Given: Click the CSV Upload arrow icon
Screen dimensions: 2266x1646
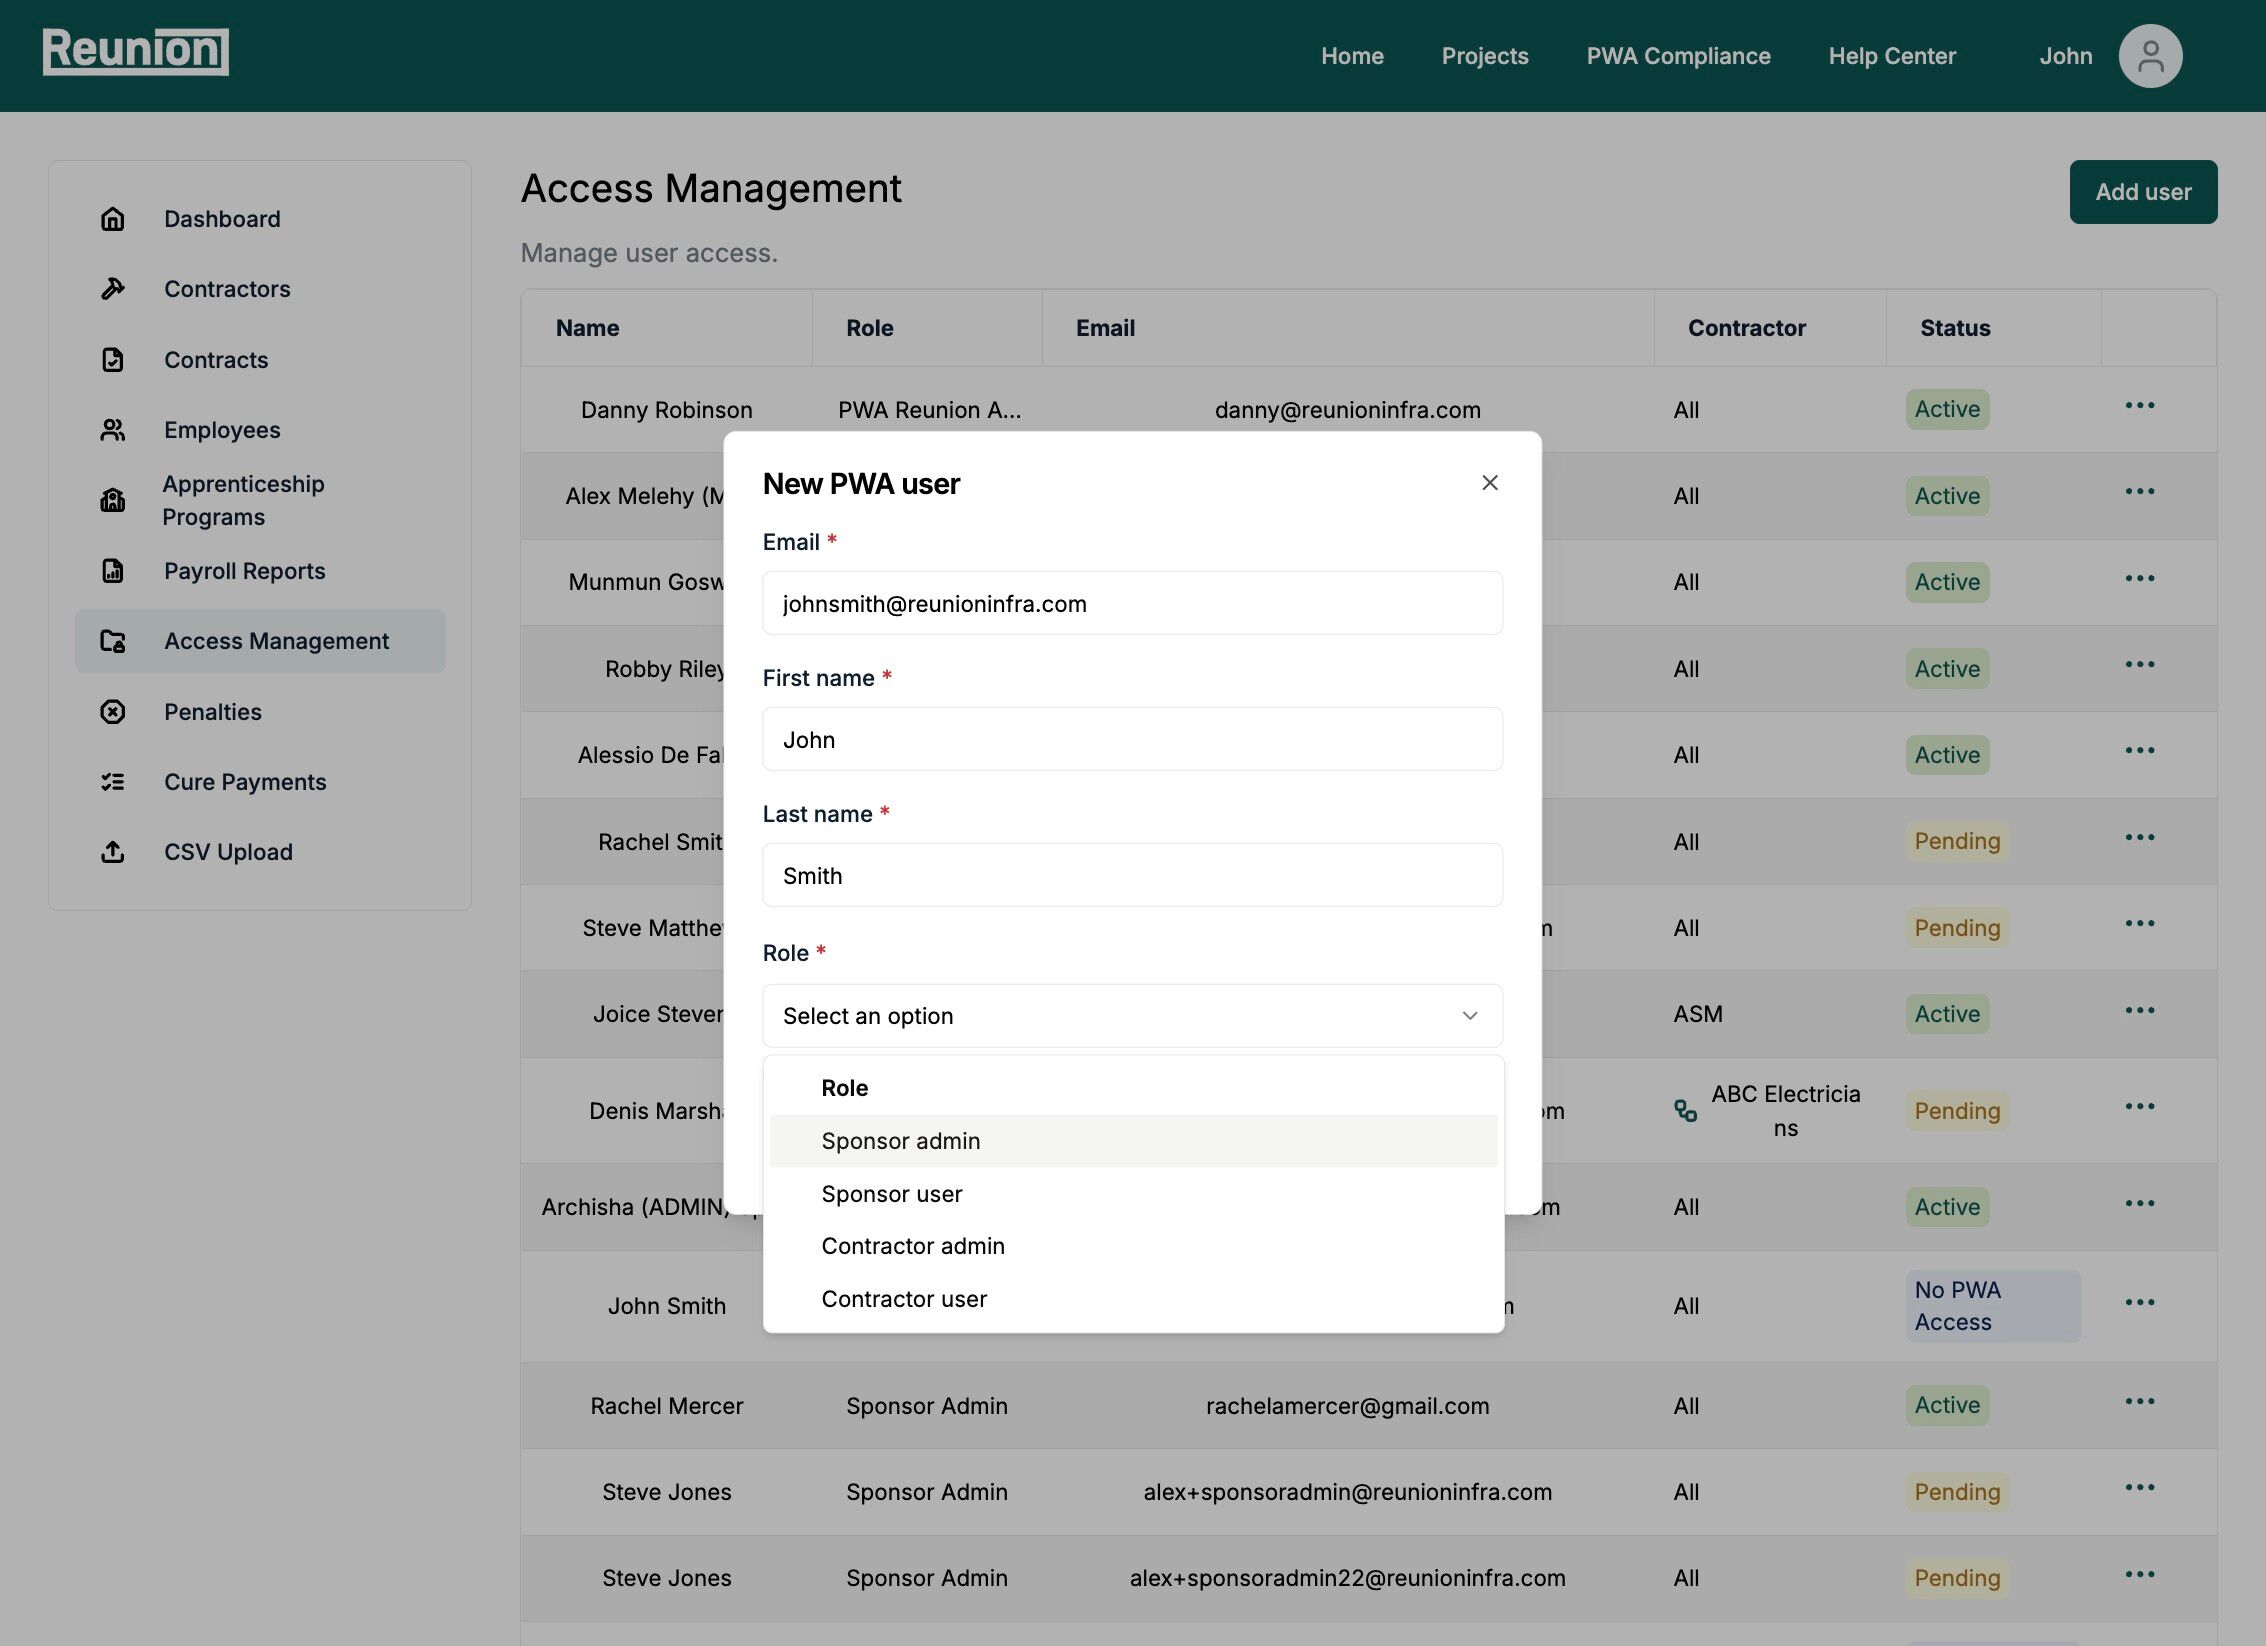Looking at the screenshot, I should [x=113, y=852].
